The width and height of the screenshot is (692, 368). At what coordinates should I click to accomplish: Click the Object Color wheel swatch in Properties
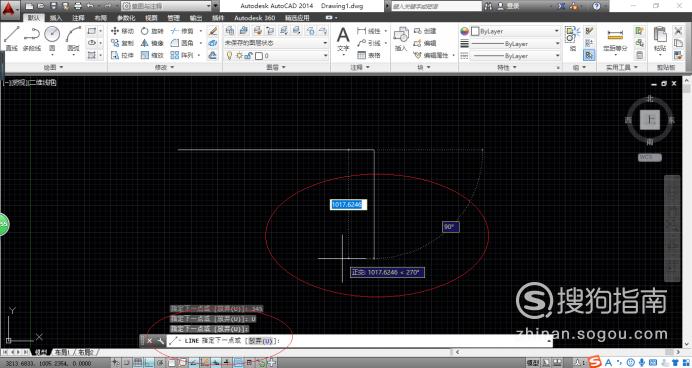click(464, 31)
